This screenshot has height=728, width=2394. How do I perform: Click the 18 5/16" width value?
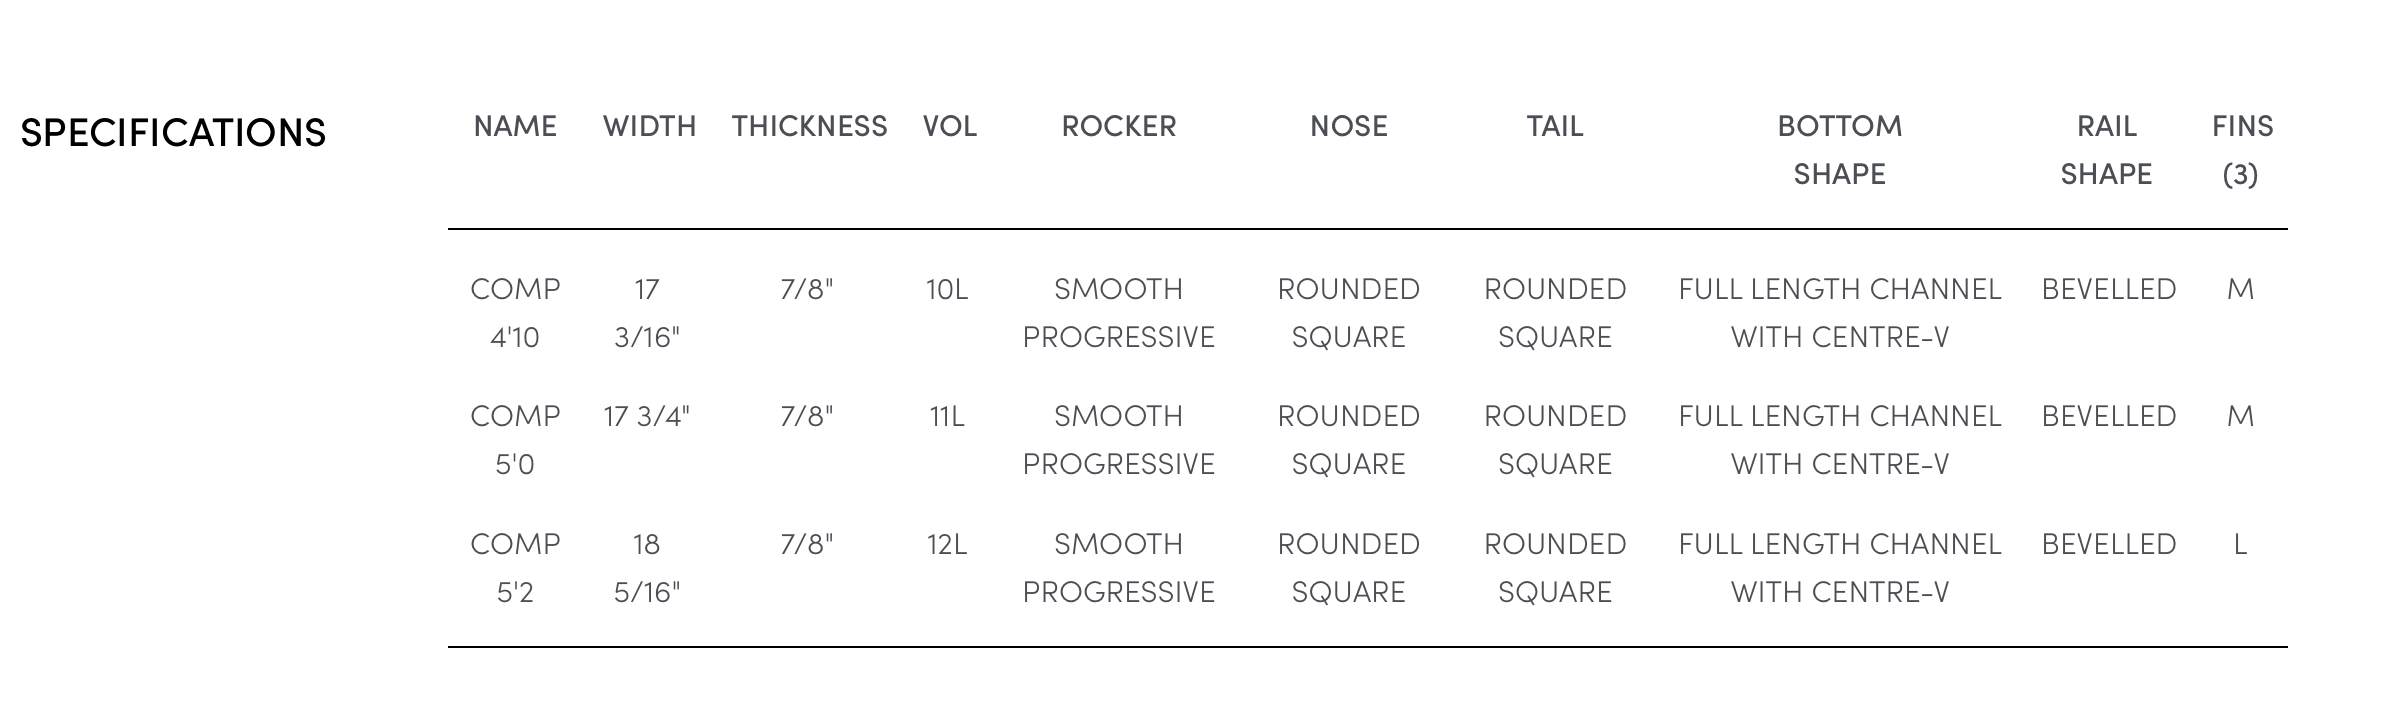(x=647, y=568)
